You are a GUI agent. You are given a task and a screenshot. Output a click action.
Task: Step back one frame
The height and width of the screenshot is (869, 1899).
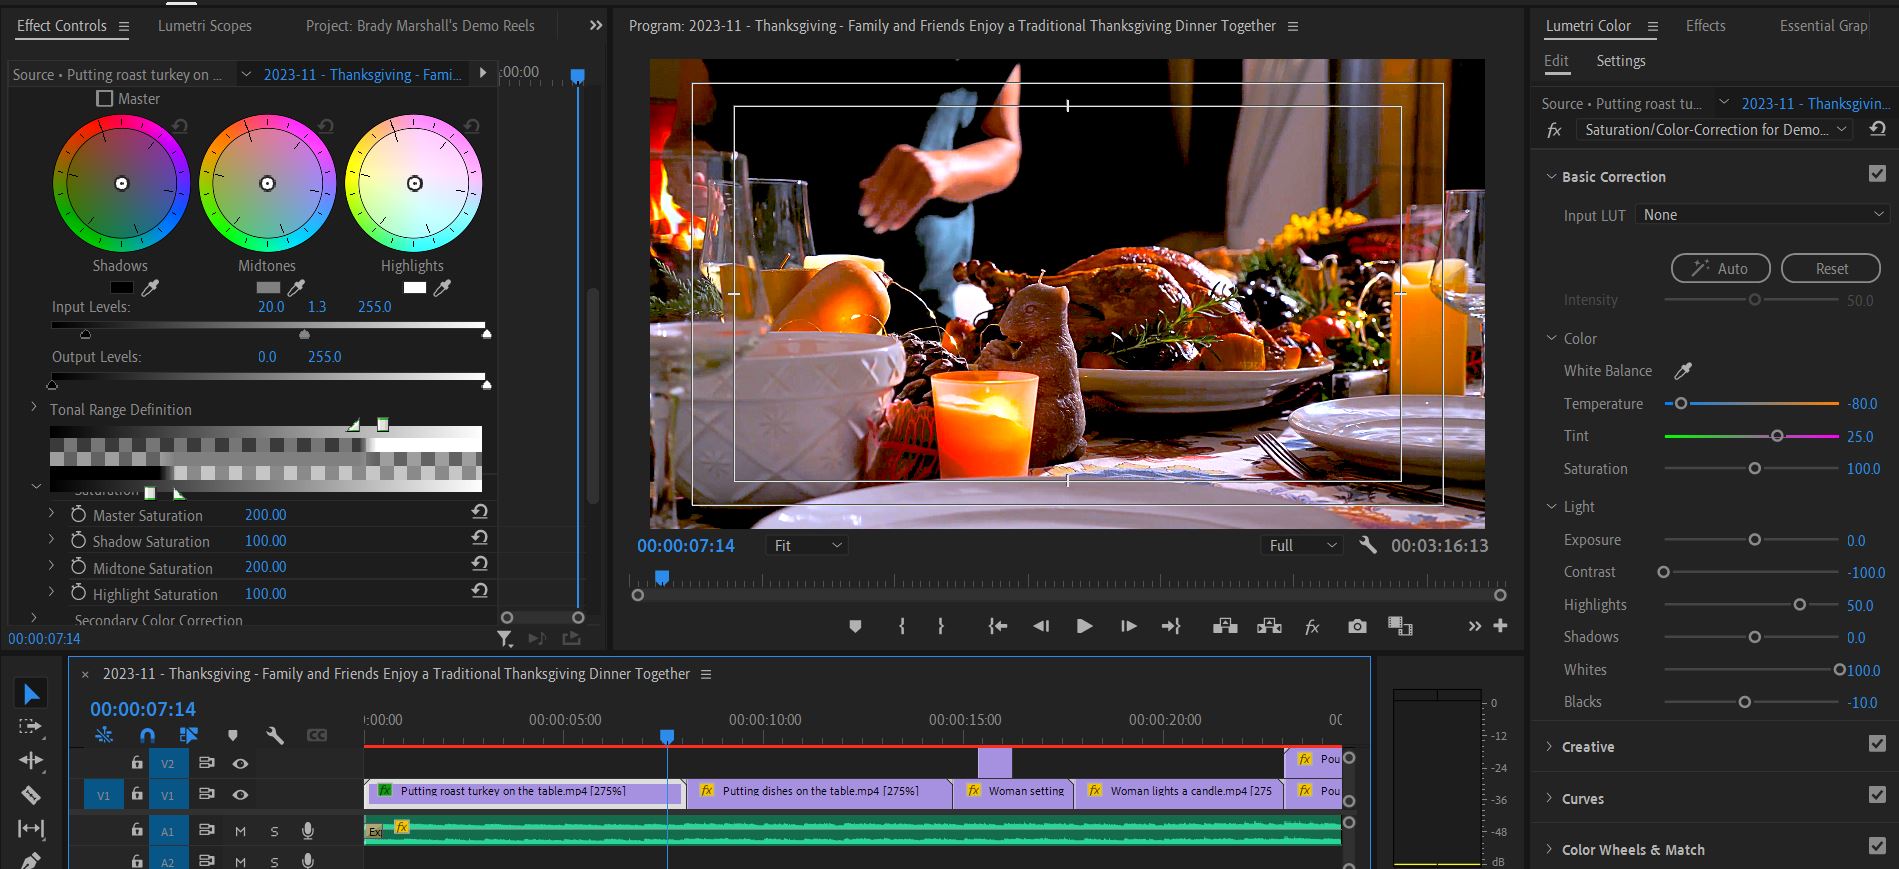[x=1041, y=626]
